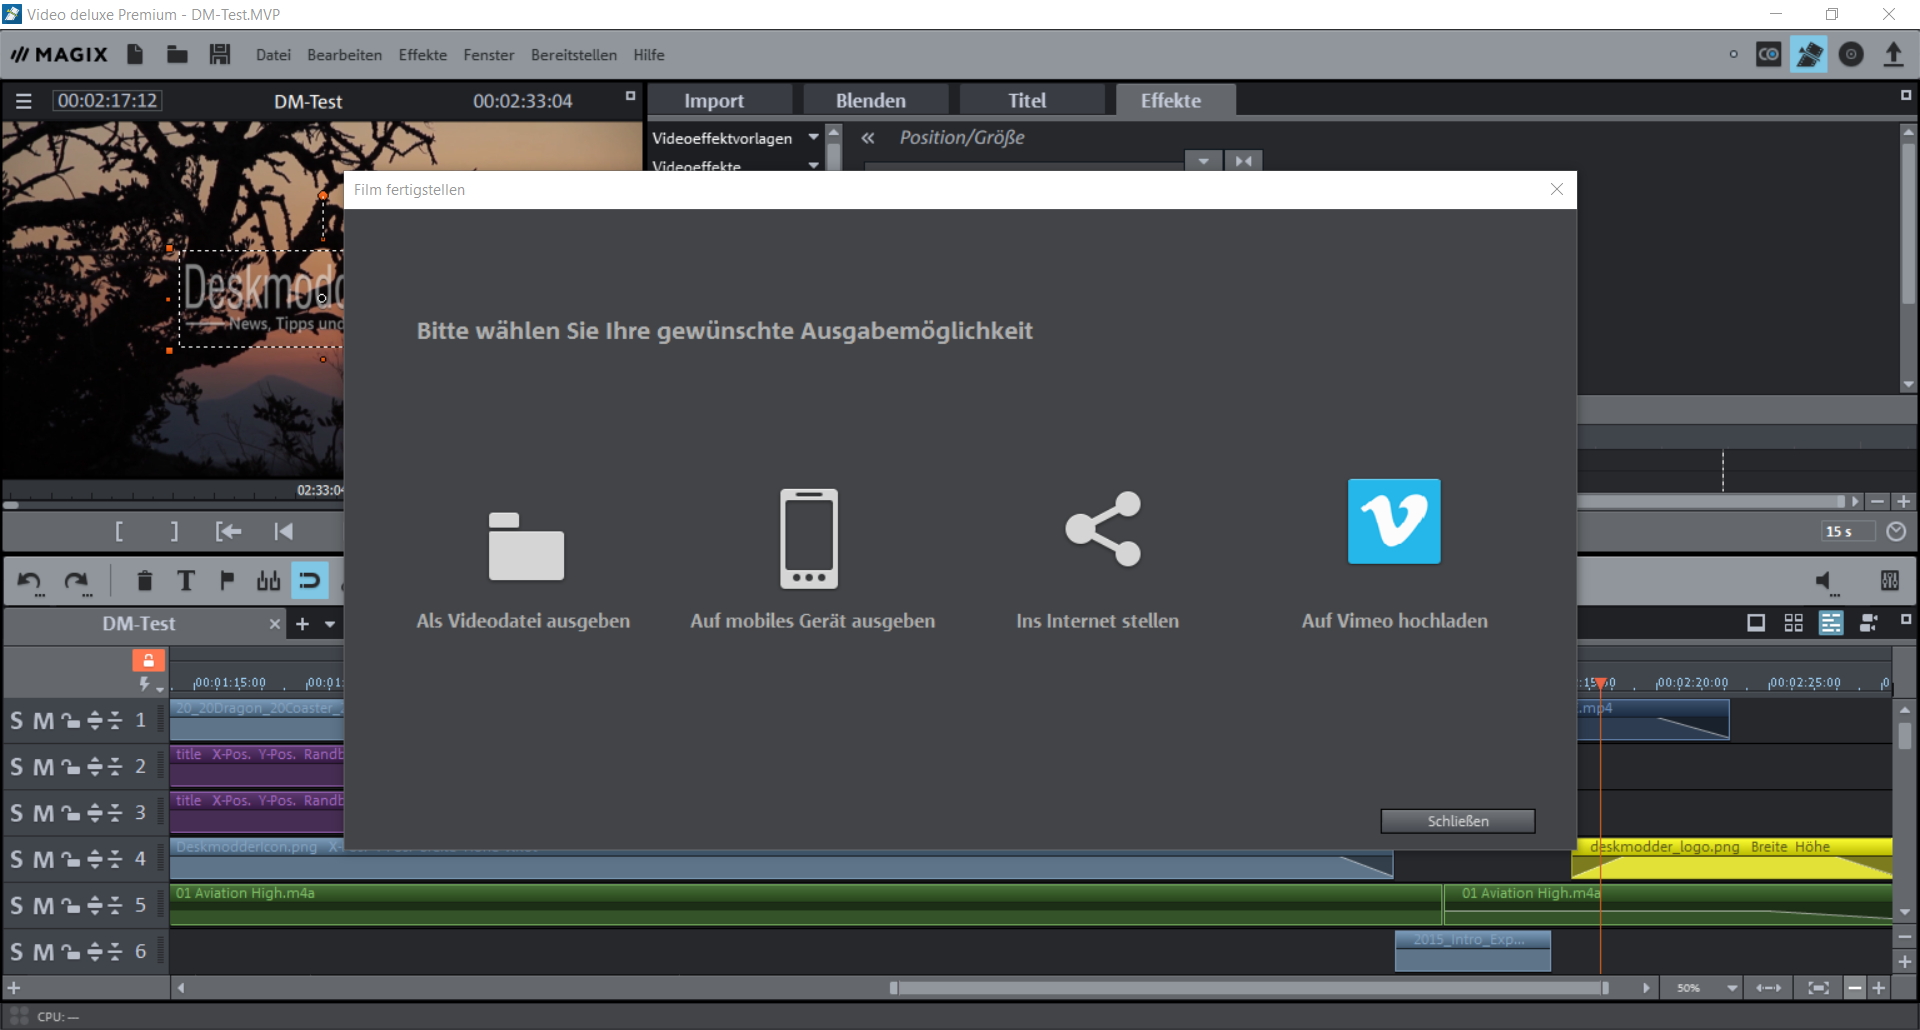Toggle the highlighted mouse mode link icon
The image size is (1920, 1030).
[309, 581]
